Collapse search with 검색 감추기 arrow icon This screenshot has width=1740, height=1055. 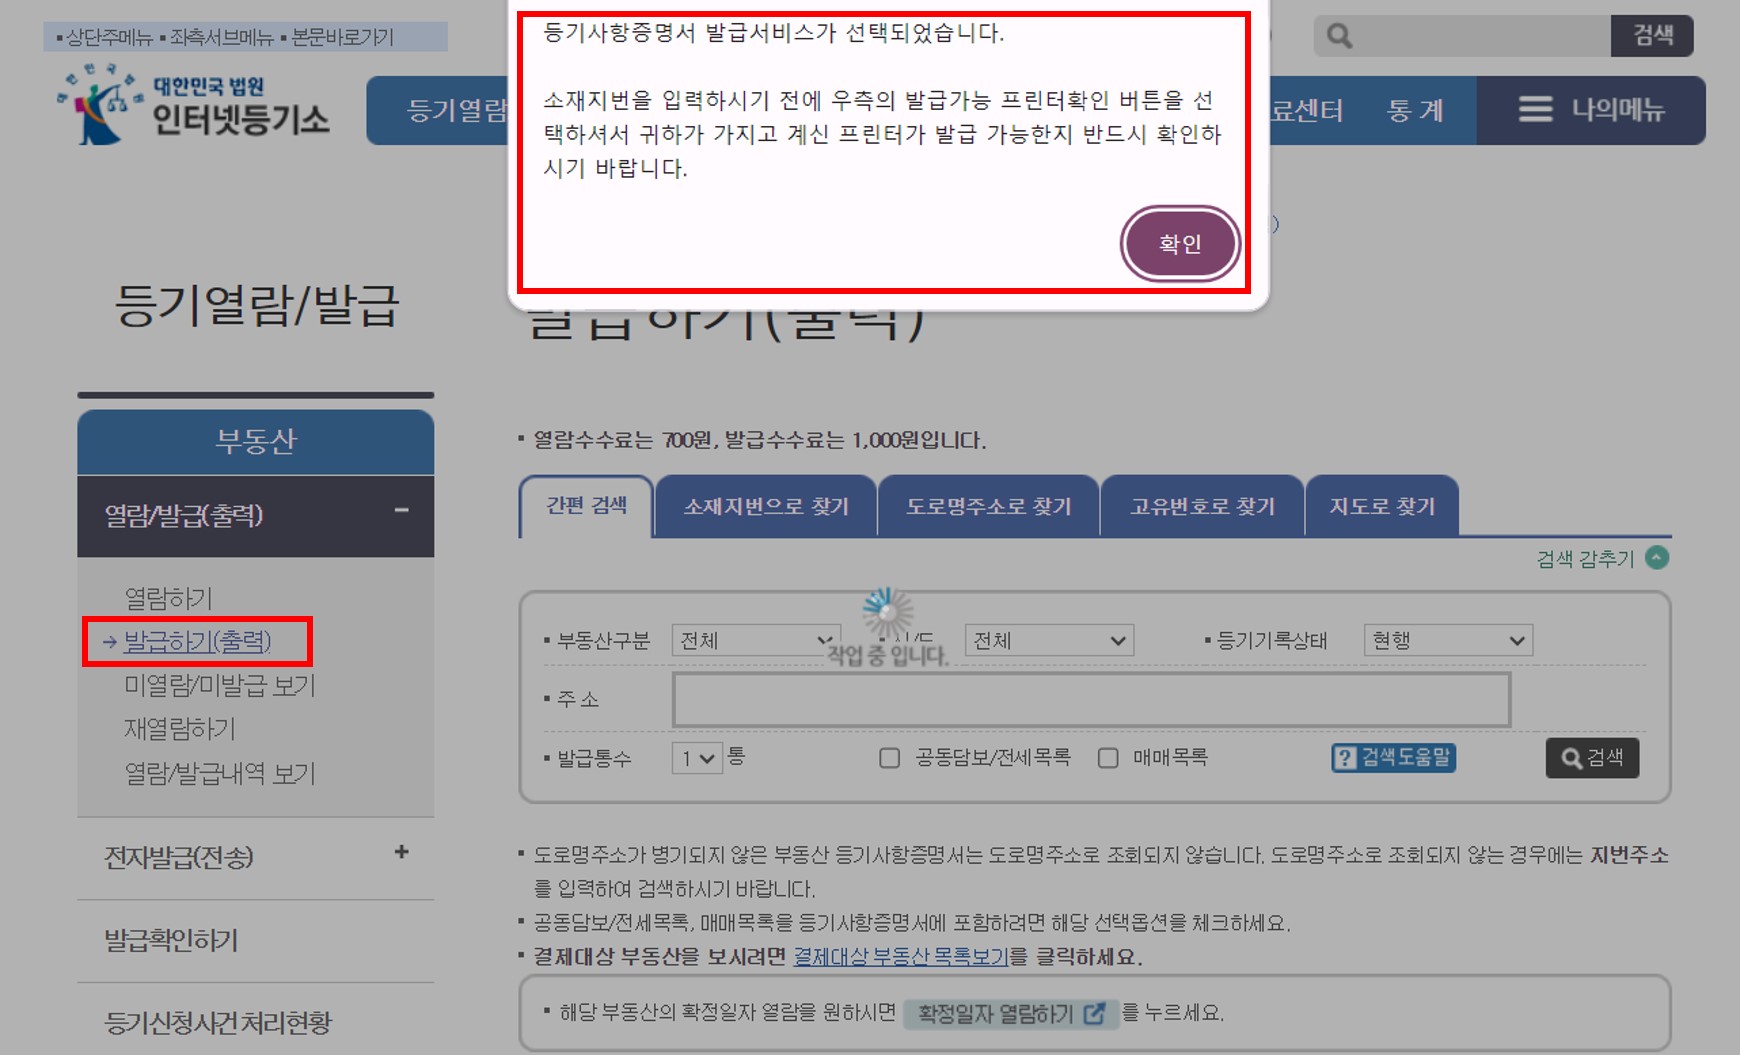pyautogui.click(x=1660, y=558)
